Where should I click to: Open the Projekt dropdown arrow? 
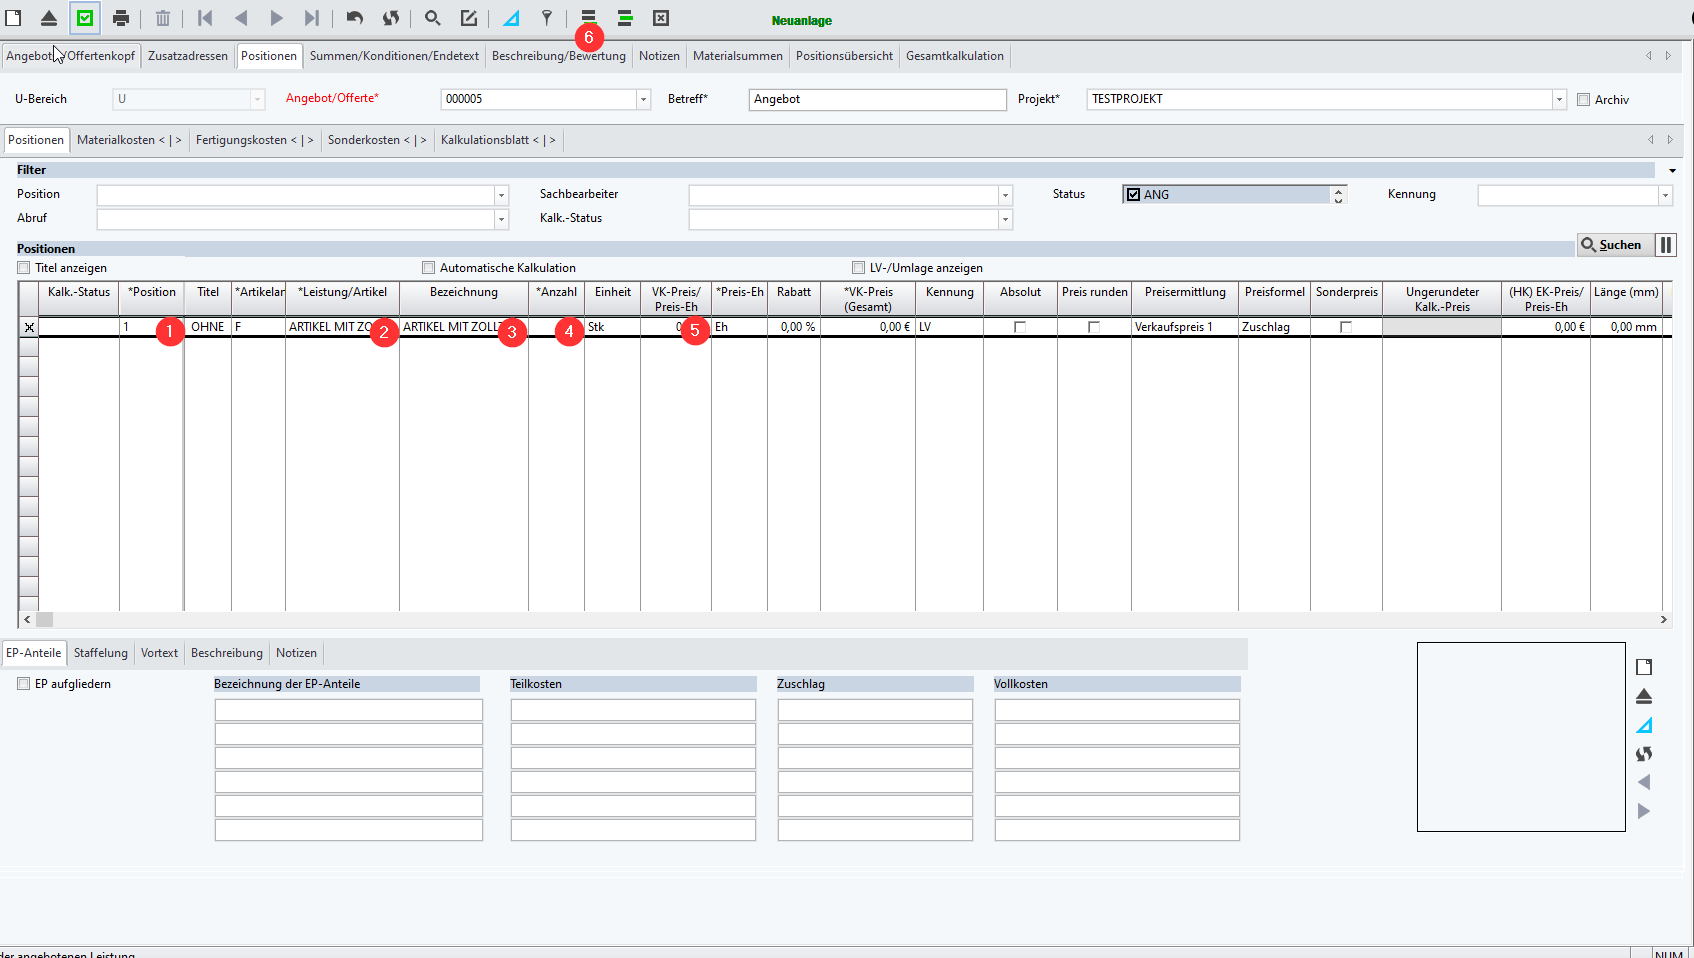point(1559,100)
